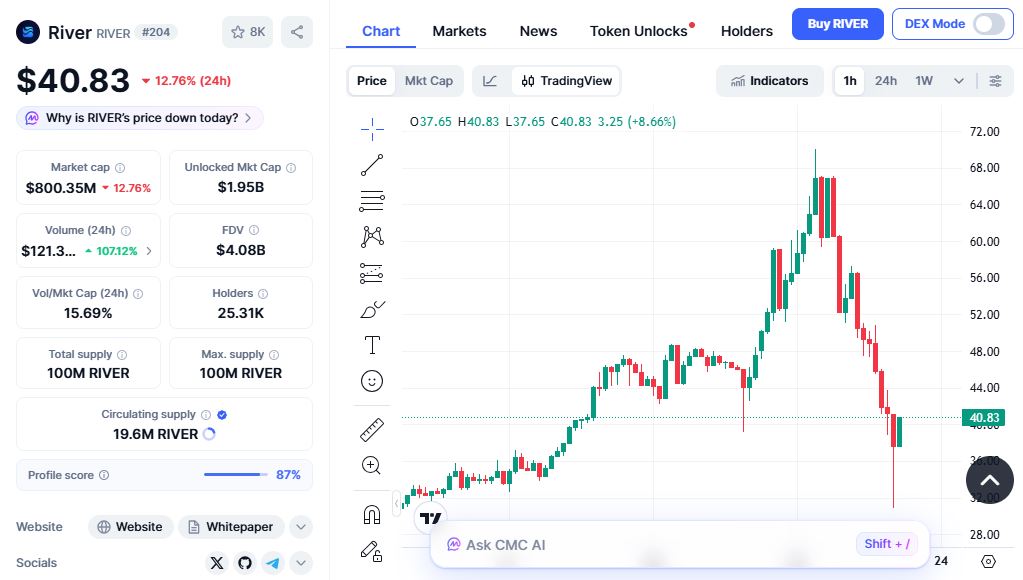Open the Markets tab
1023x580 pixels.
pyautogui.click(x=459, y=31)
